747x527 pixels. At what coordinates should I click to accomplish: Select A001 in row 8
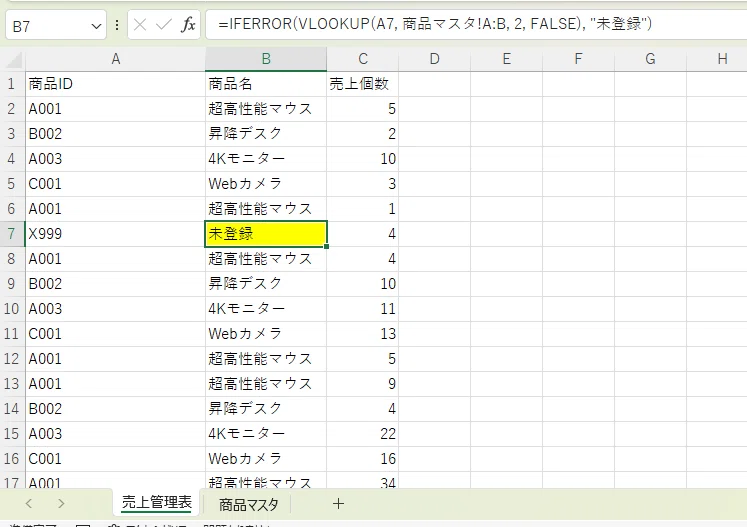115,259
